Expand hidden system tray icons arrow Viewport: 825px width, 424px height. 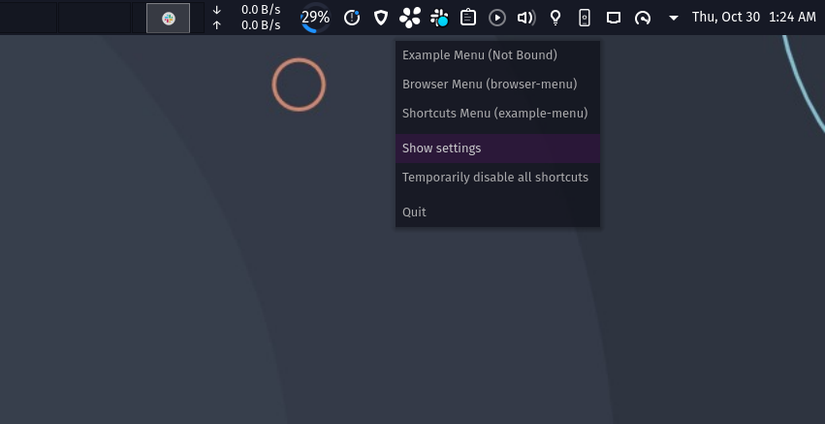tap(673, 18)
